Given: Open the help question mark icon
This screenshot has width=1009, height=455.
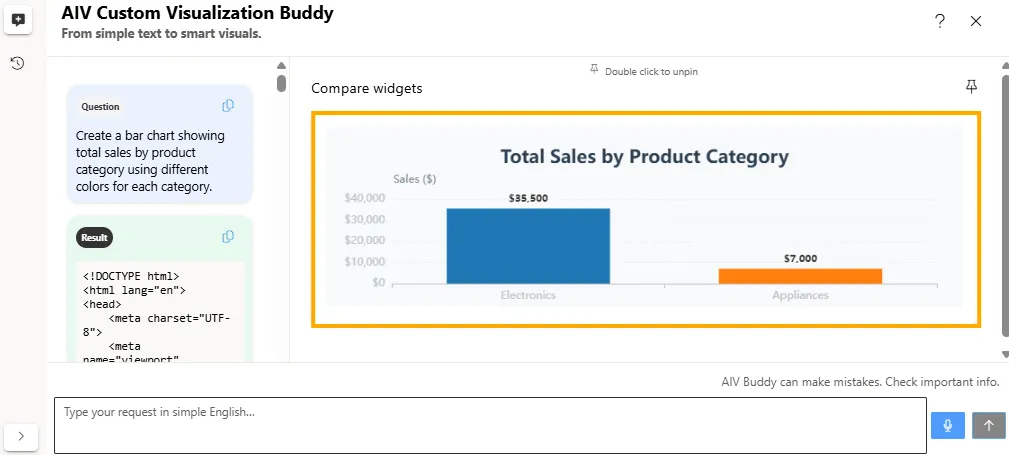Looking at the screenshot, I should pos(940,21).
